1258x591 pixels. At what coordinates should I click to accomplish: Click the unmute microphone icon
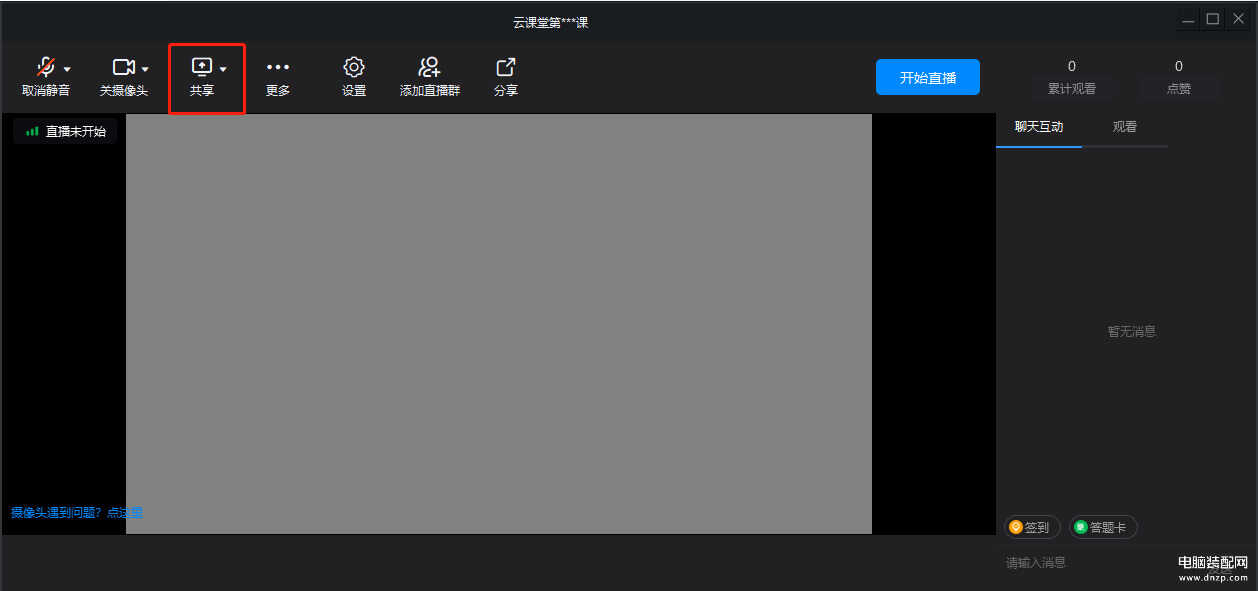point(45,67)
